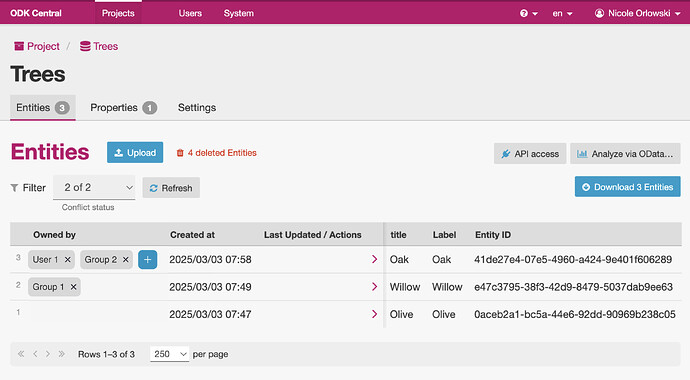The width and height of the screenshot is (690, 380).
Task: Click Download 3 Entities button
Action: tap(628, 187)
